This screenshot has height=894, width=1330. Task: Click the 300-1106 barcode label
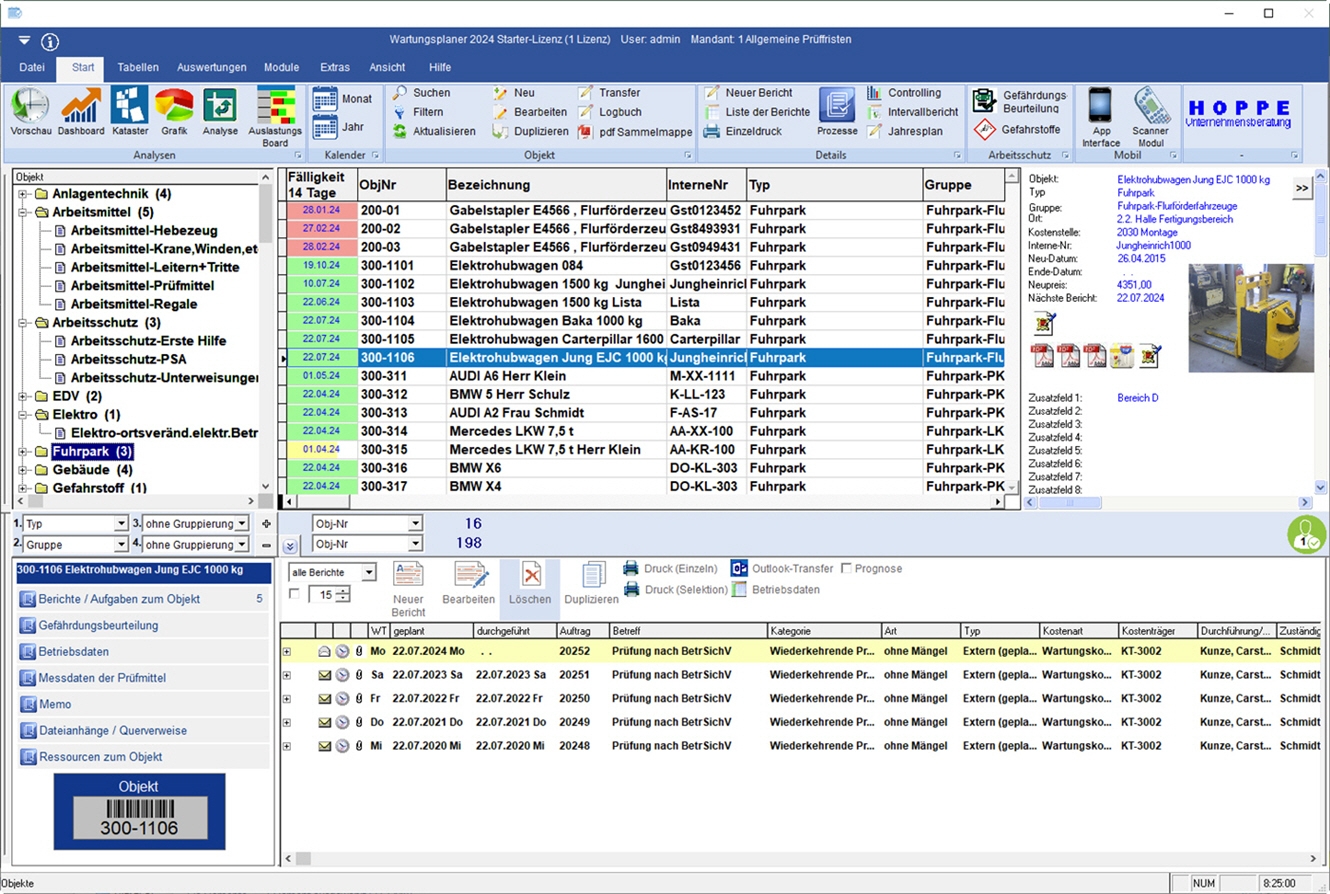(x=140, y=818)
